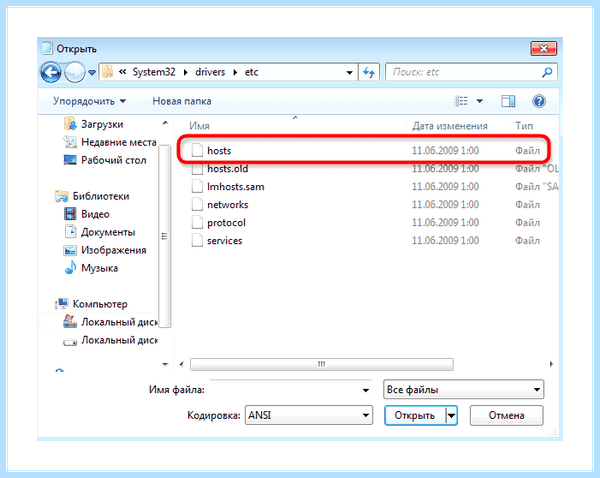Screen dimensions: 600x478
Task: Create a folder with Новая папка
Action: (x=182, y=101)
